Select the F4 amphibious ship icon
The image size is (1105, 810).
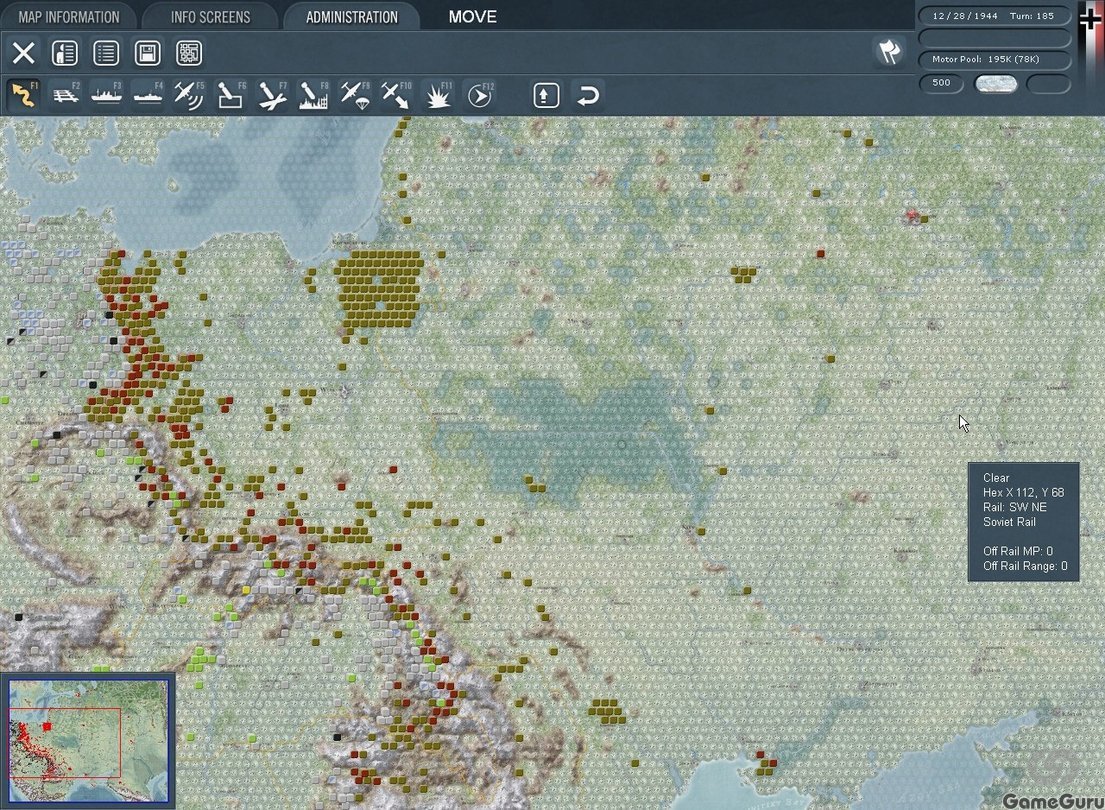click(x=148, y=95)
